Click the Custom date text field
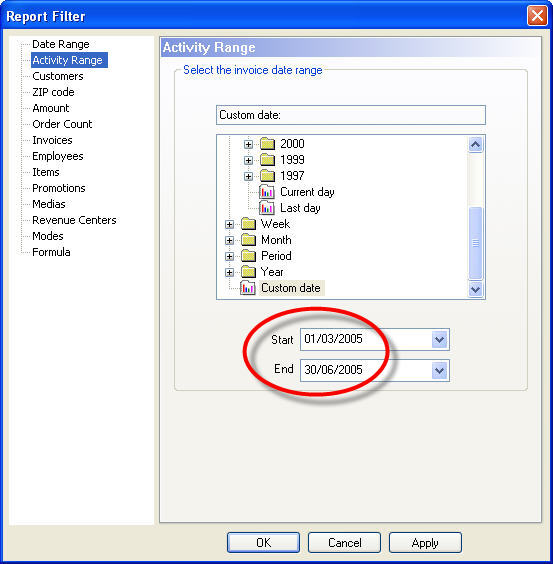 click(351, 115)
